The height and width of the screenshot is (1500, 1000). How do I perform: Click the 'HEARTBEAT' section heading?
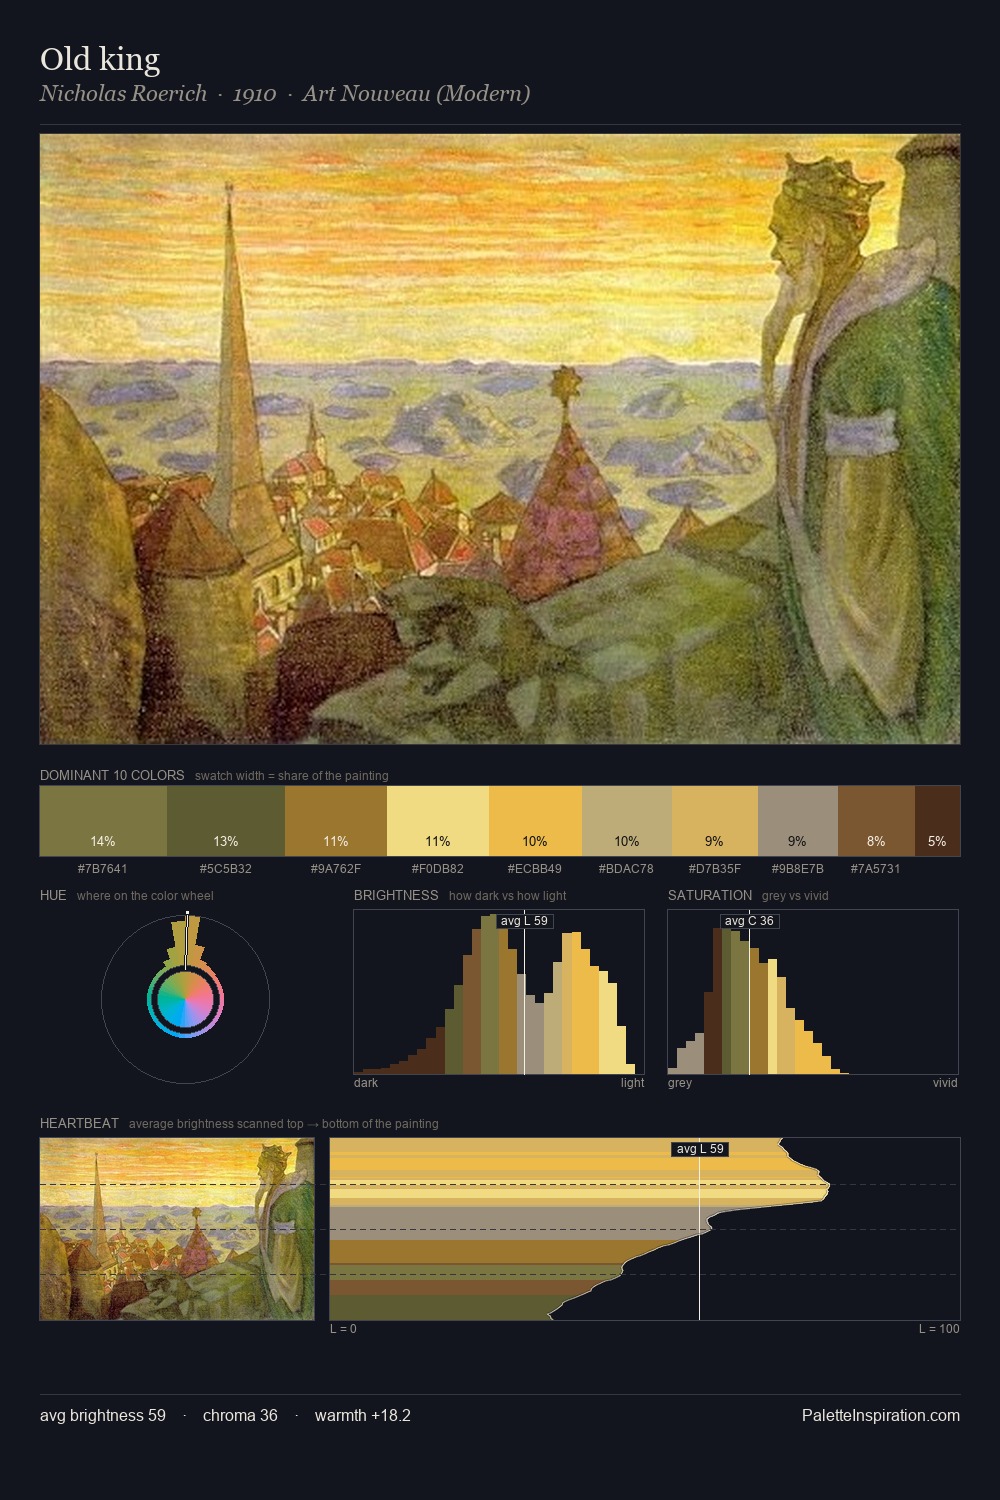coord(79,1123)
